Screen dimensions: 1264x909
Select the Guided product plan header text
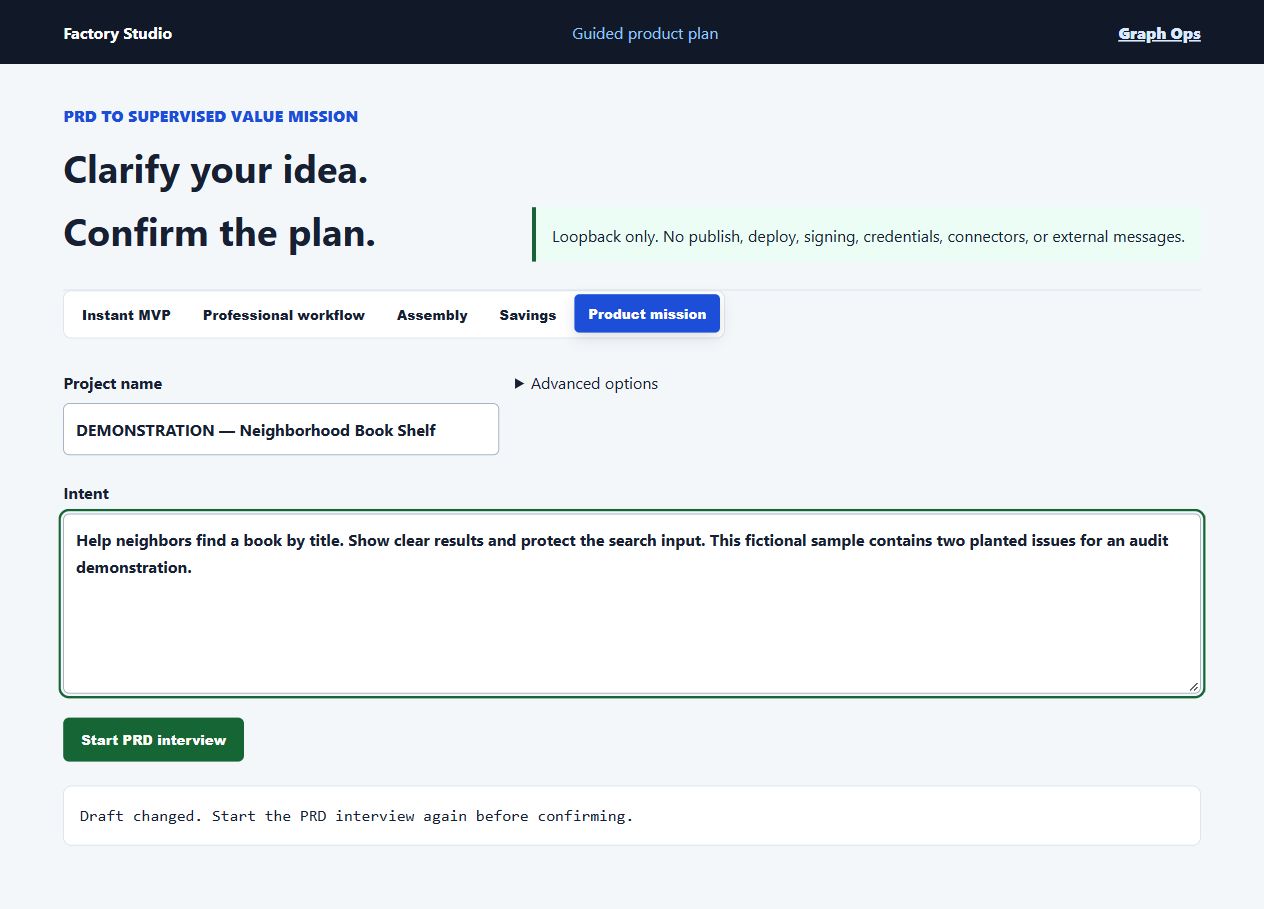pos(645,33)
